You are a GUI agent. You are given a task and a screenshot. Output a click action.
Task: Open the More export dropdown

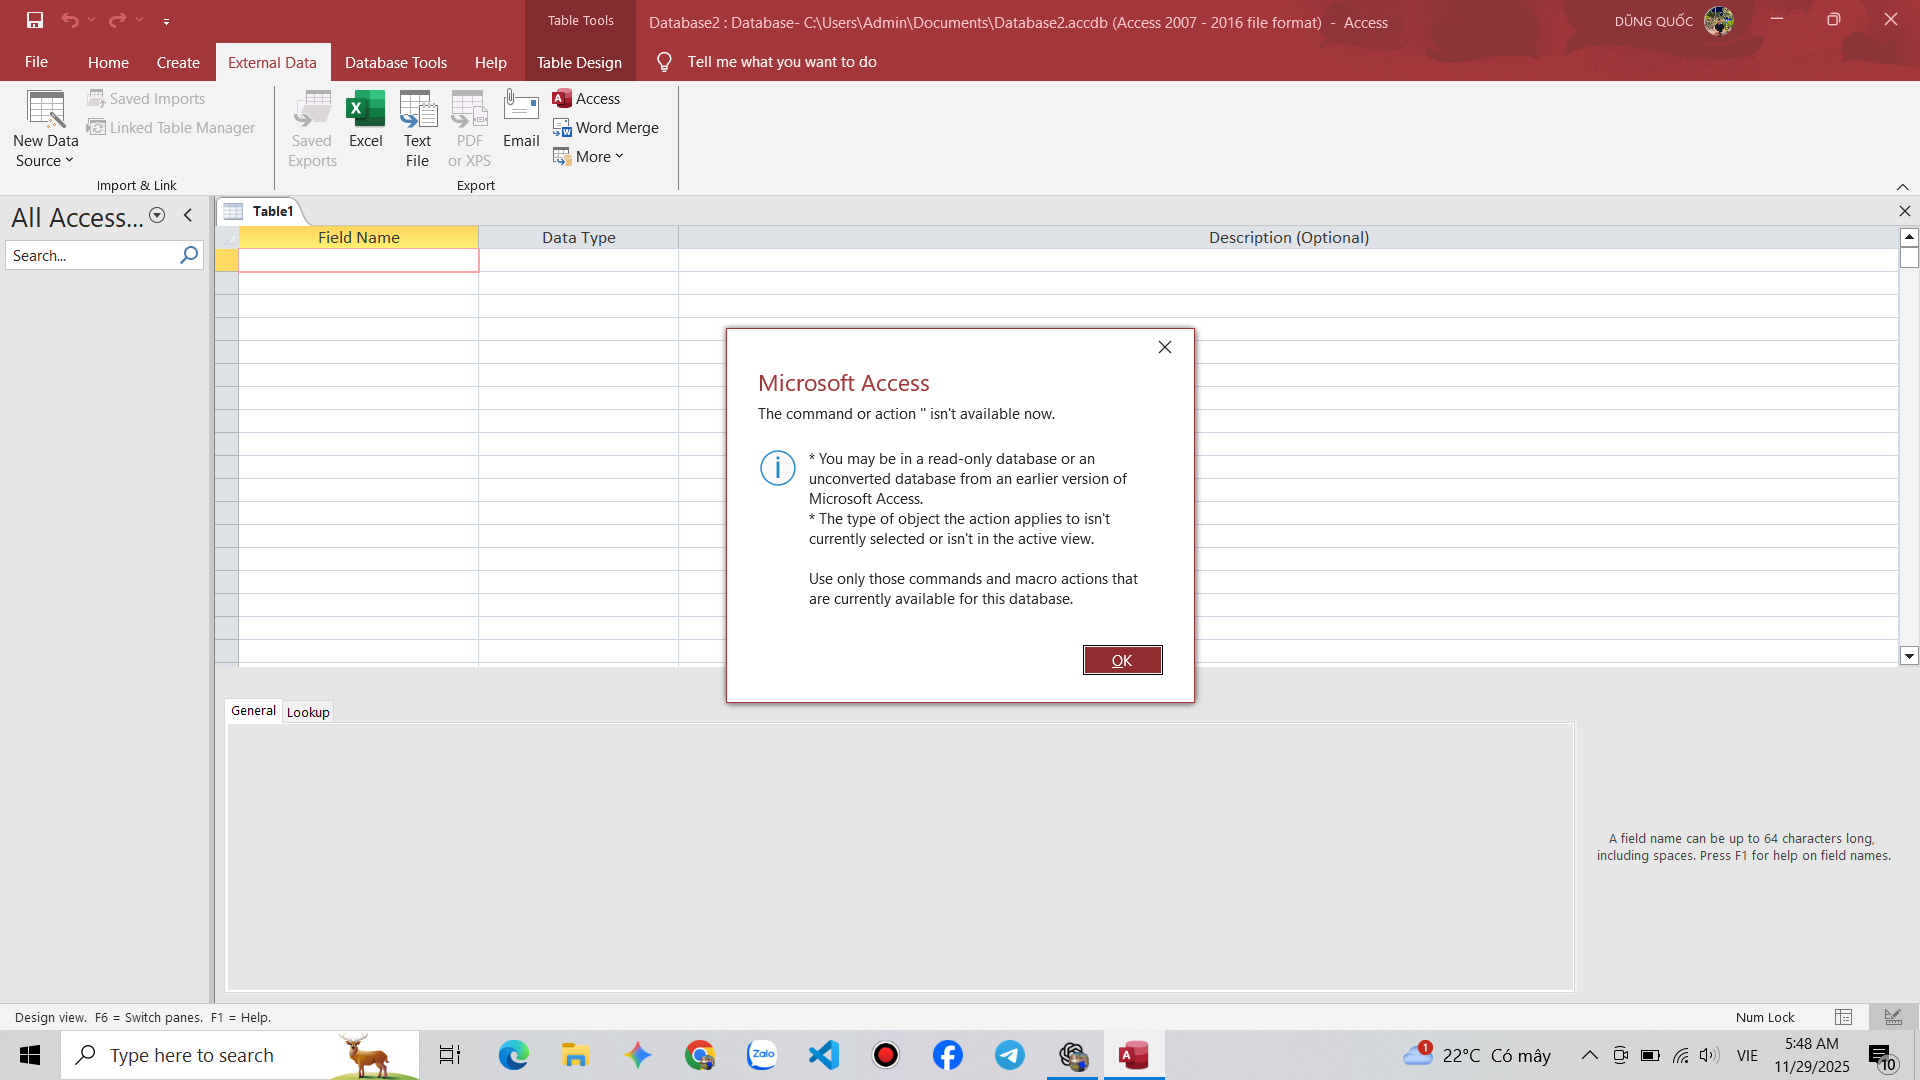pos(588,157)
